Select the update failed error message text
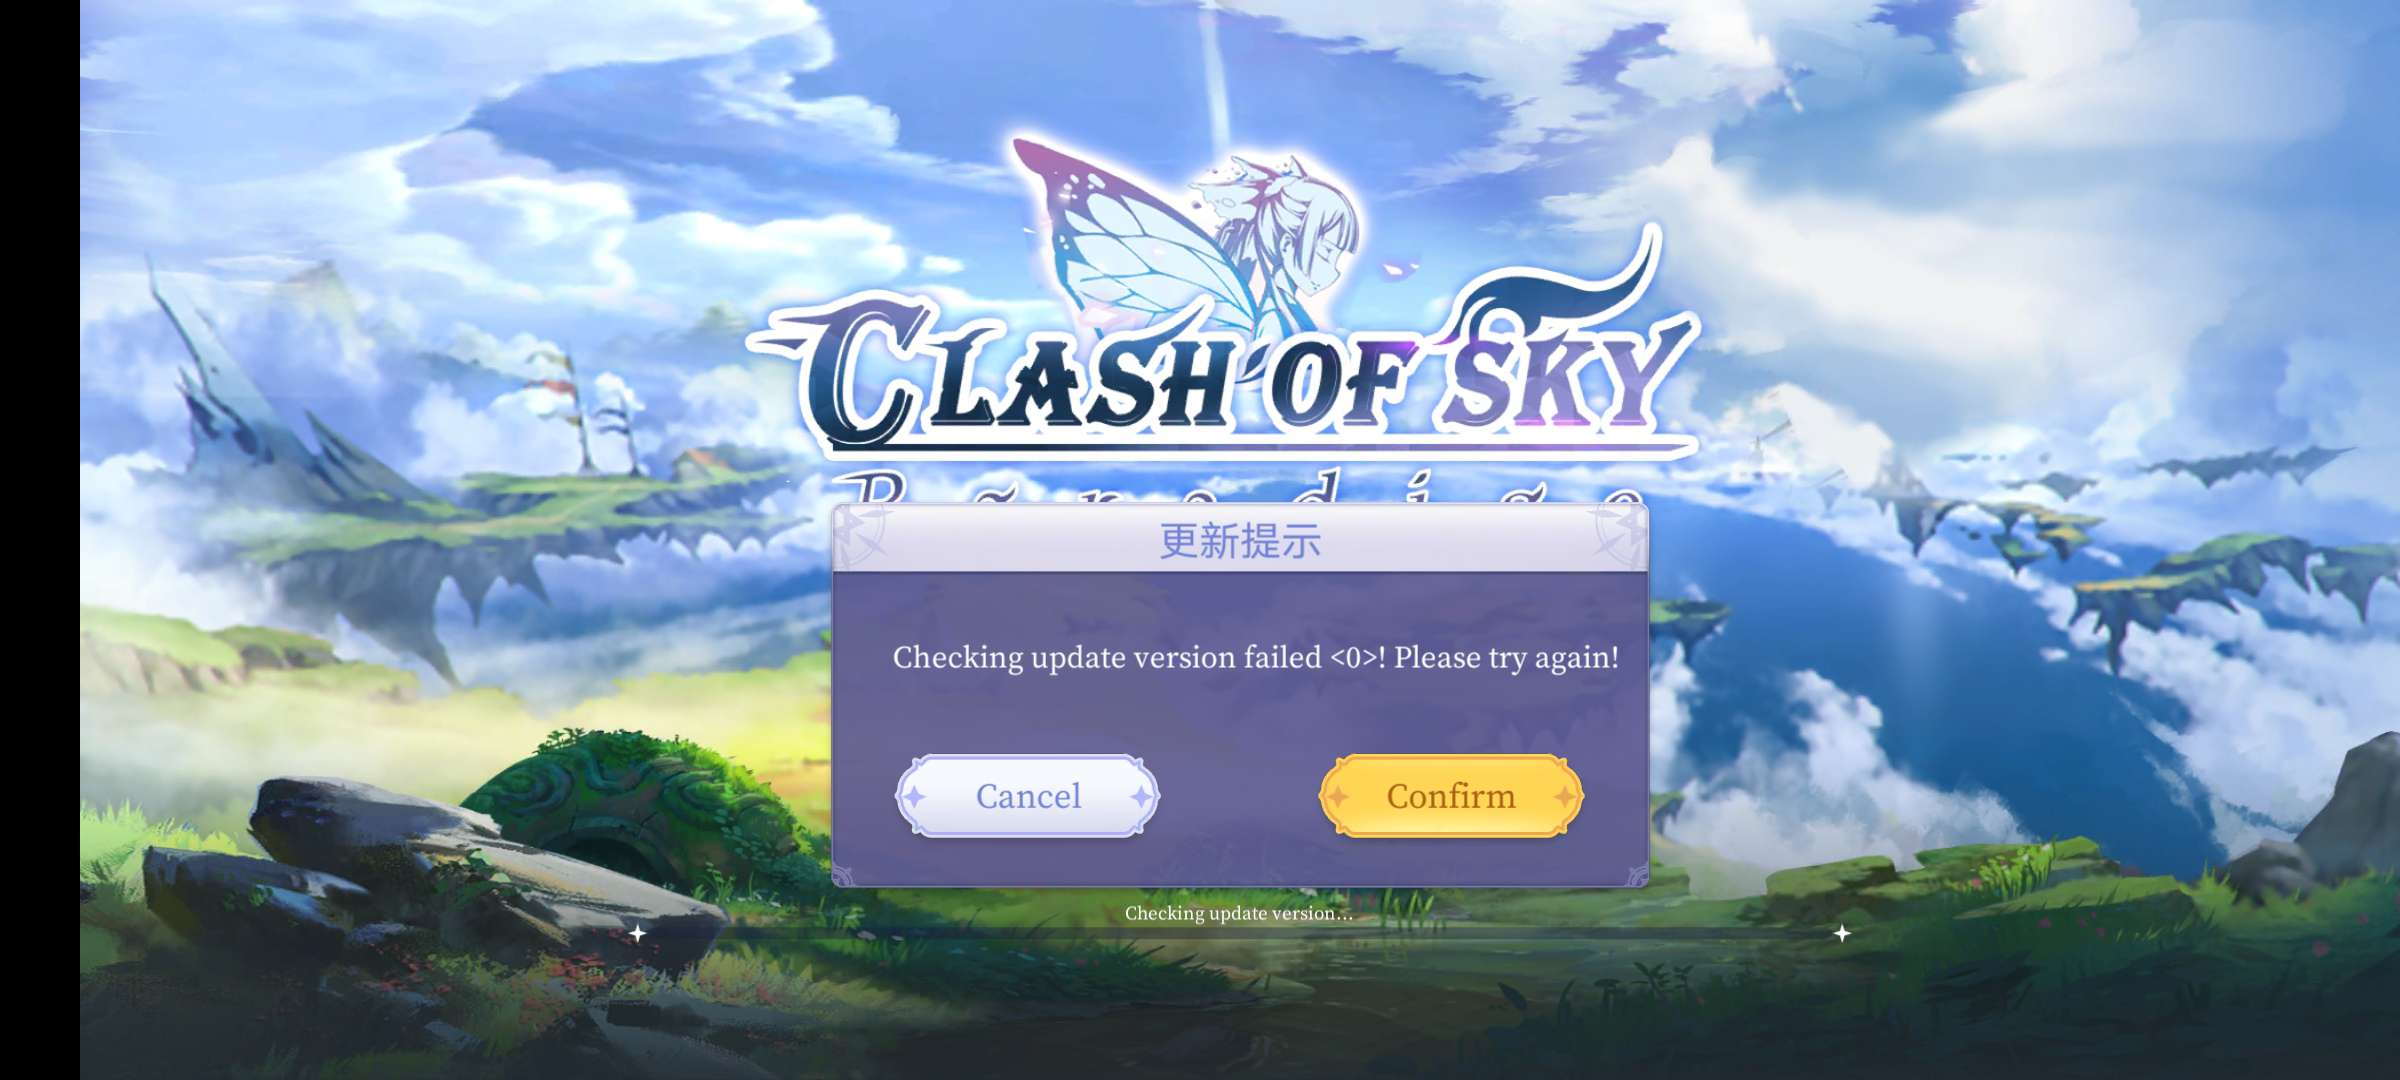This screenshot has height=1080, width=2400. 1255,658
